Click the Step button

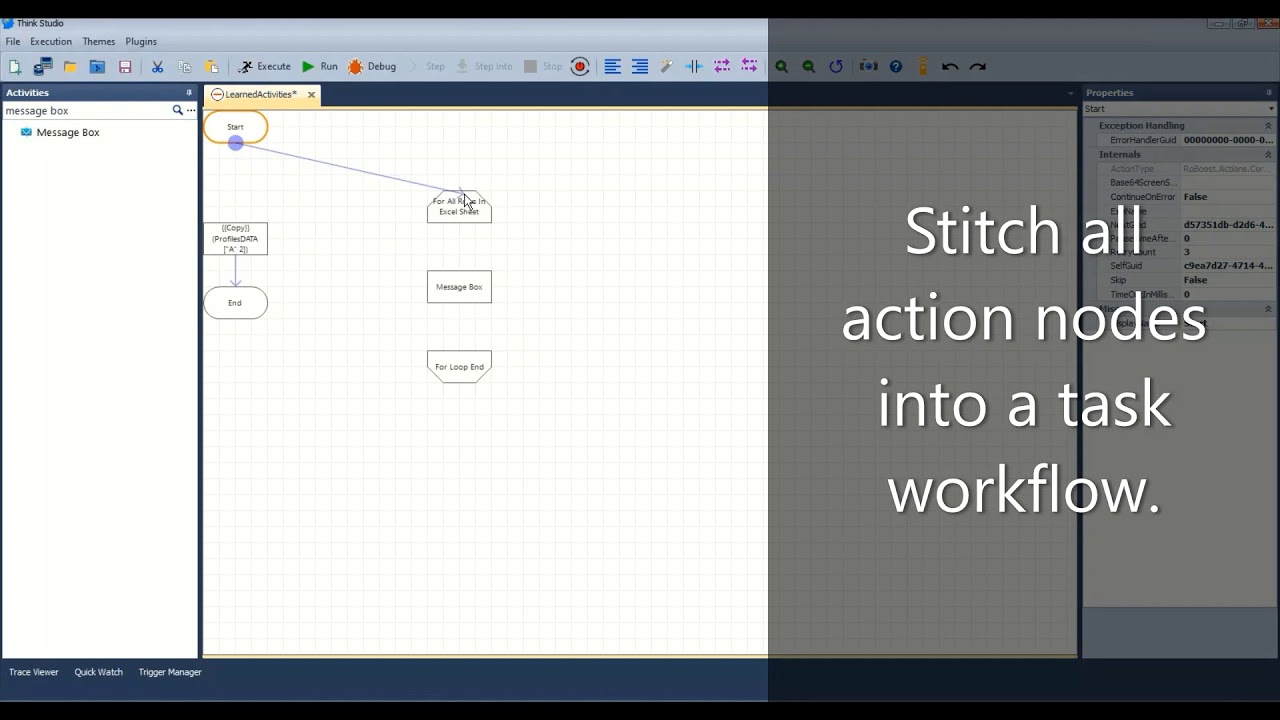(427, 67)
